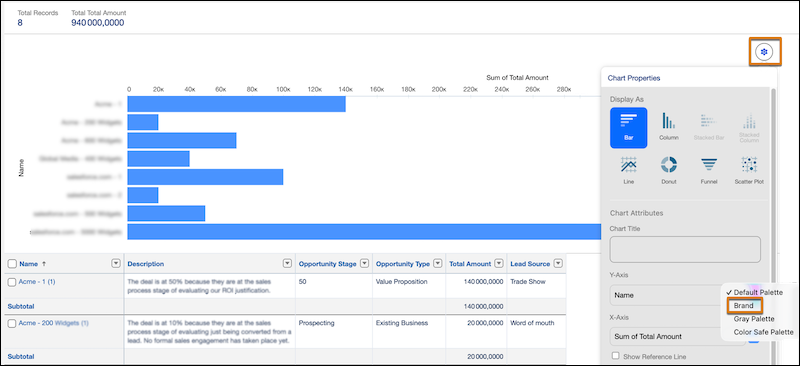Open the X-Axis Sum of Total Amount box

pyautogui.click(x=678, y=336)
